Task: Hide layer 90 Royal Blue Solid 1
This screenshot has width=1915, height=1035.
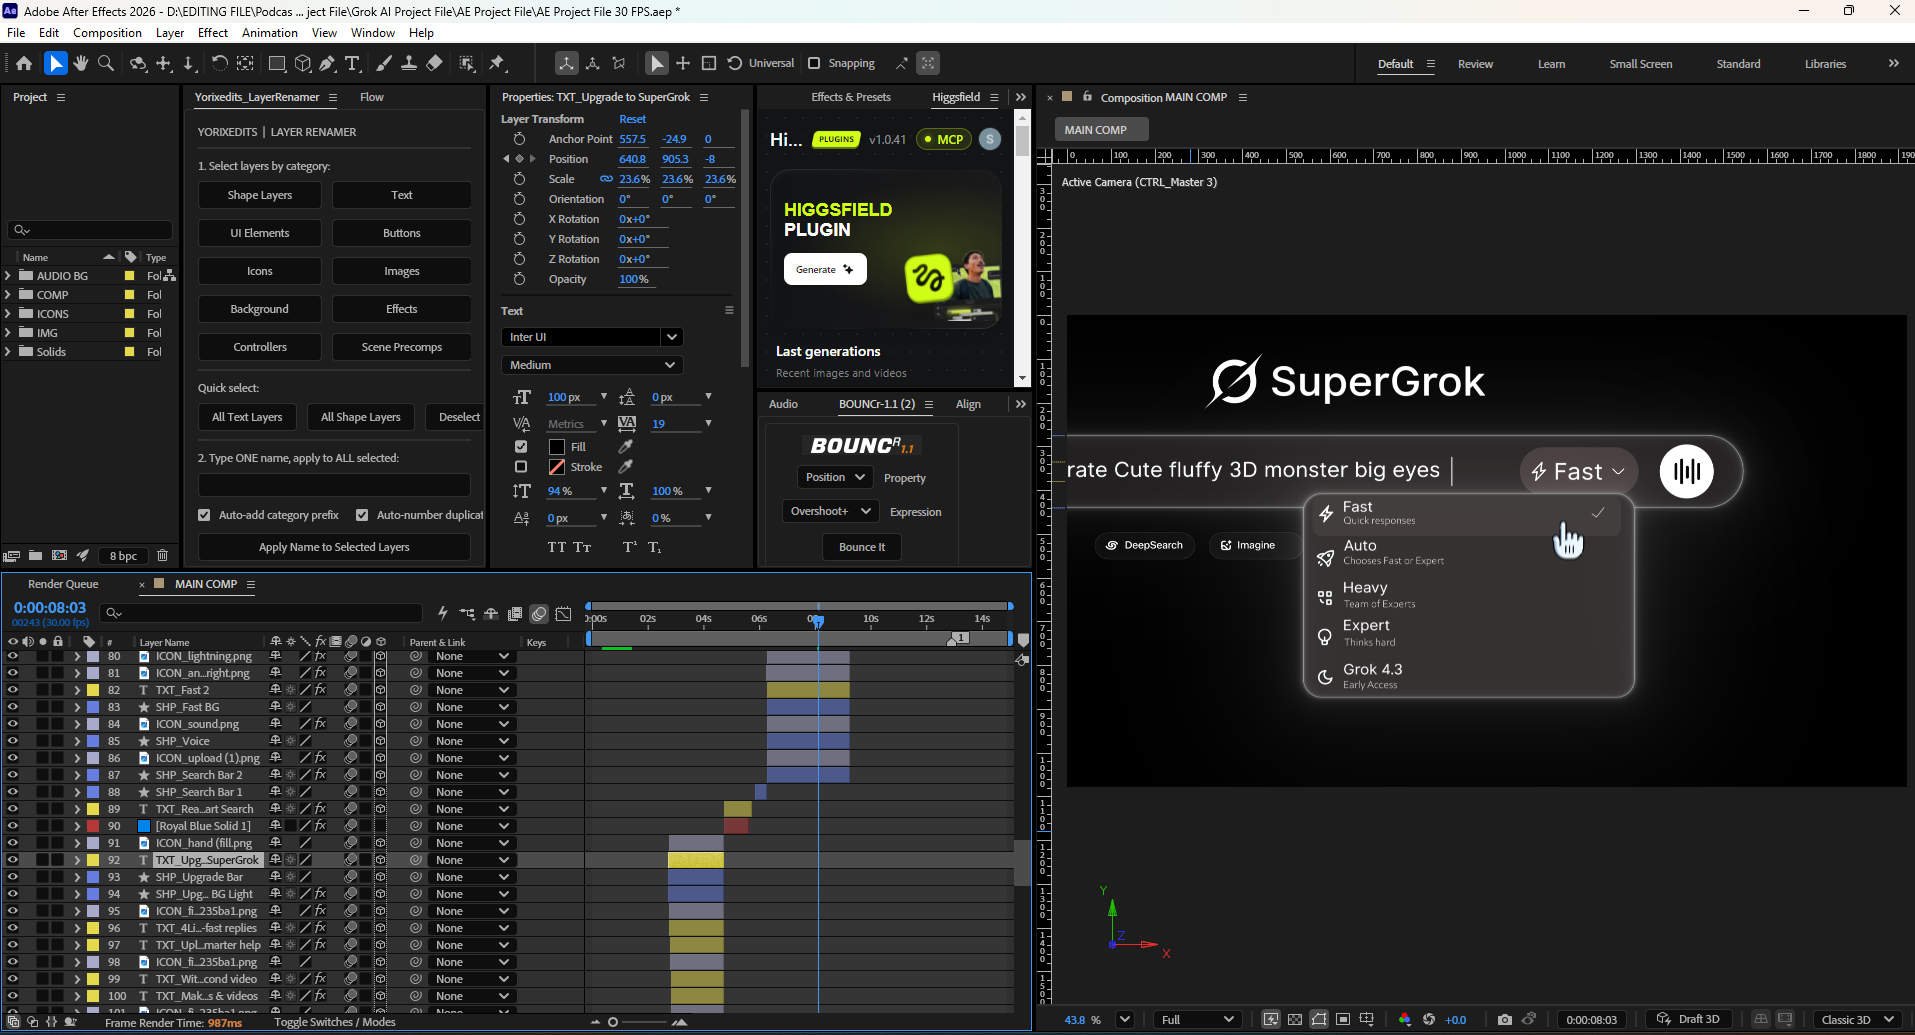Action: coord(13,826)
